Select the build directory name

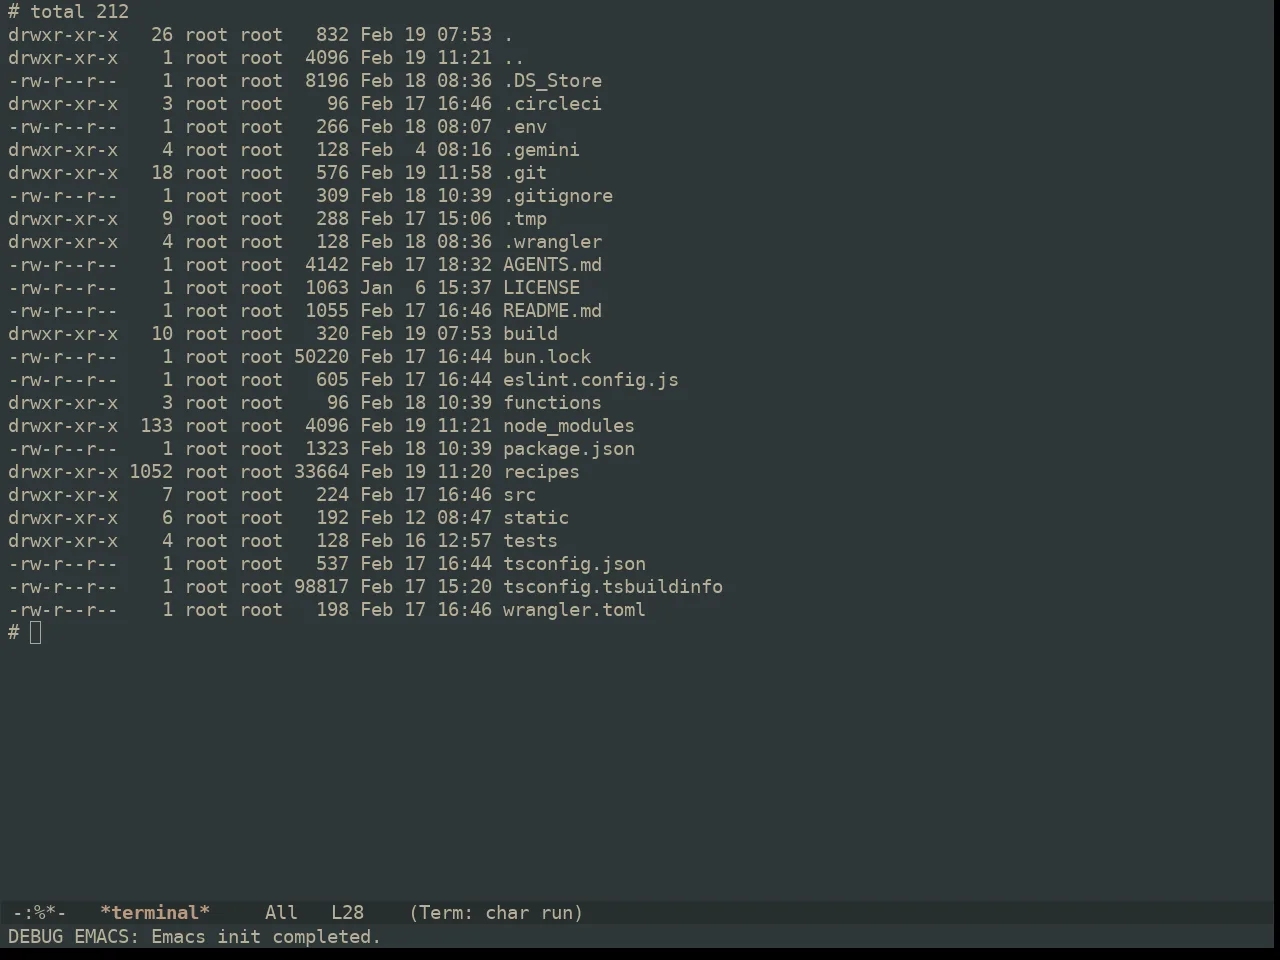(530, 334)
